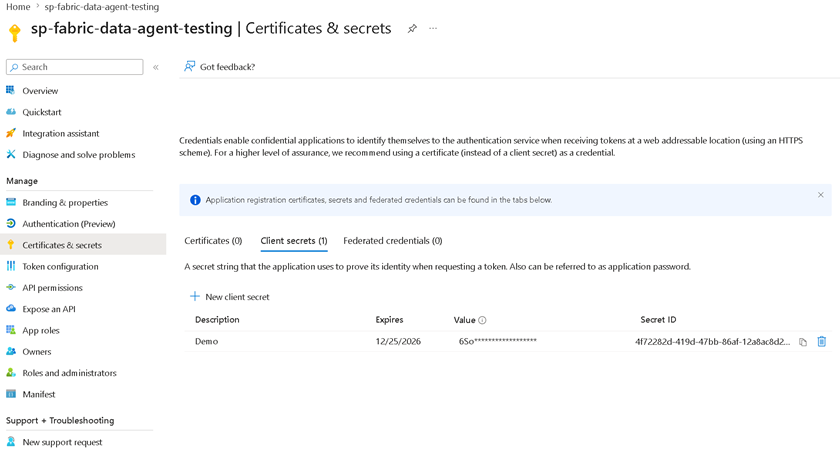Open Expose an API page
This screenshot has width=840, height=453.
pos(49,309)
